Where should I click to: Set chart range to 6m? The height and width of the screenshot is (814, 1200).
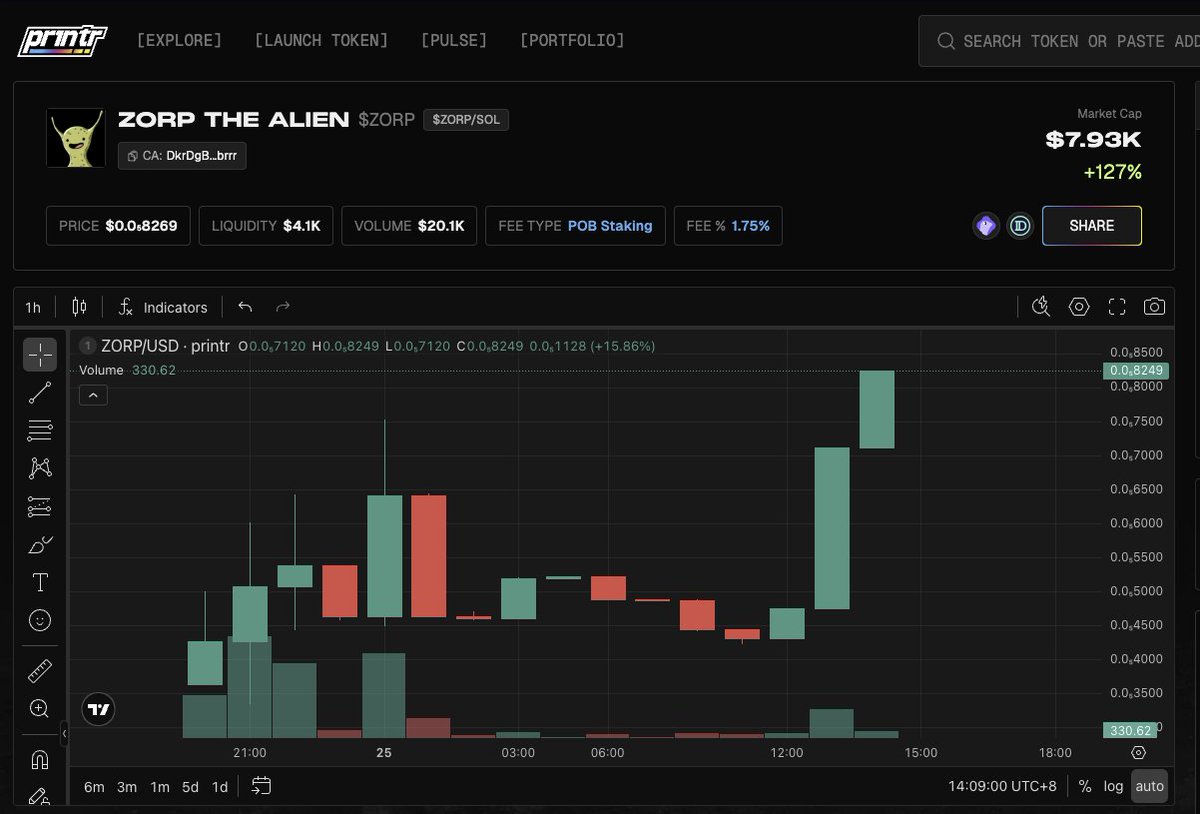94,787
